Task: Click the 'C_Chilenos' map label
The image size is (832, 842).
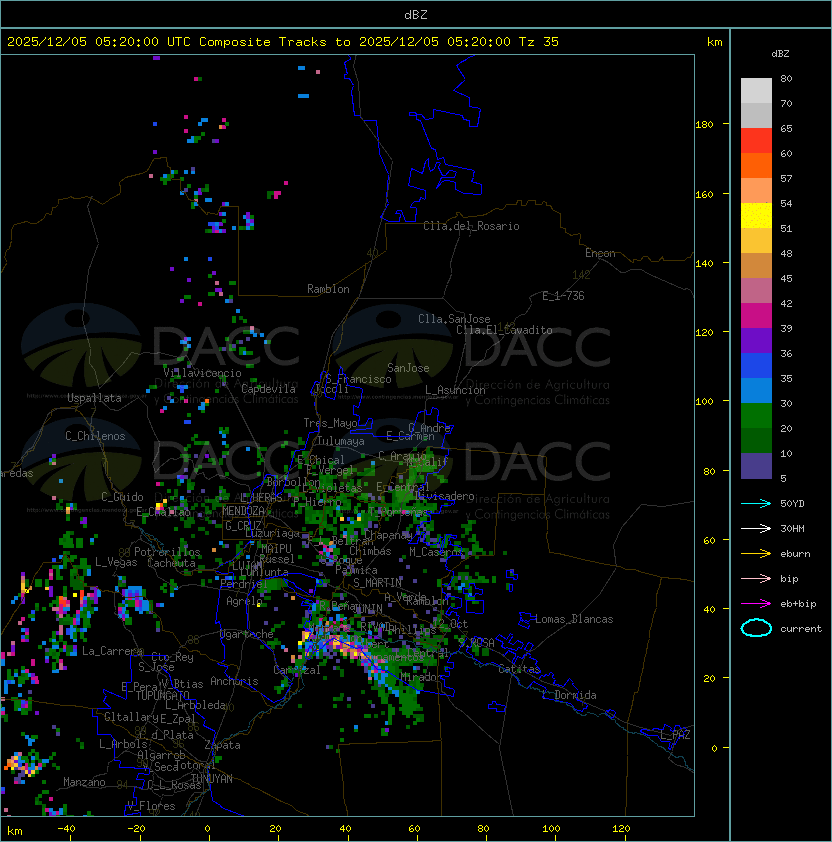Action: (x=95, y=436)
